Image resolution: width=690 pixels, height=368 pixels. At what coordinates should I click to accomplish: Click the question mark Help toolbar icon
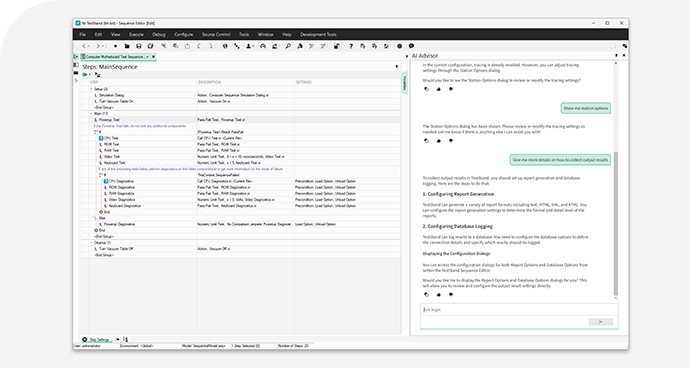[x=351, y=46]
